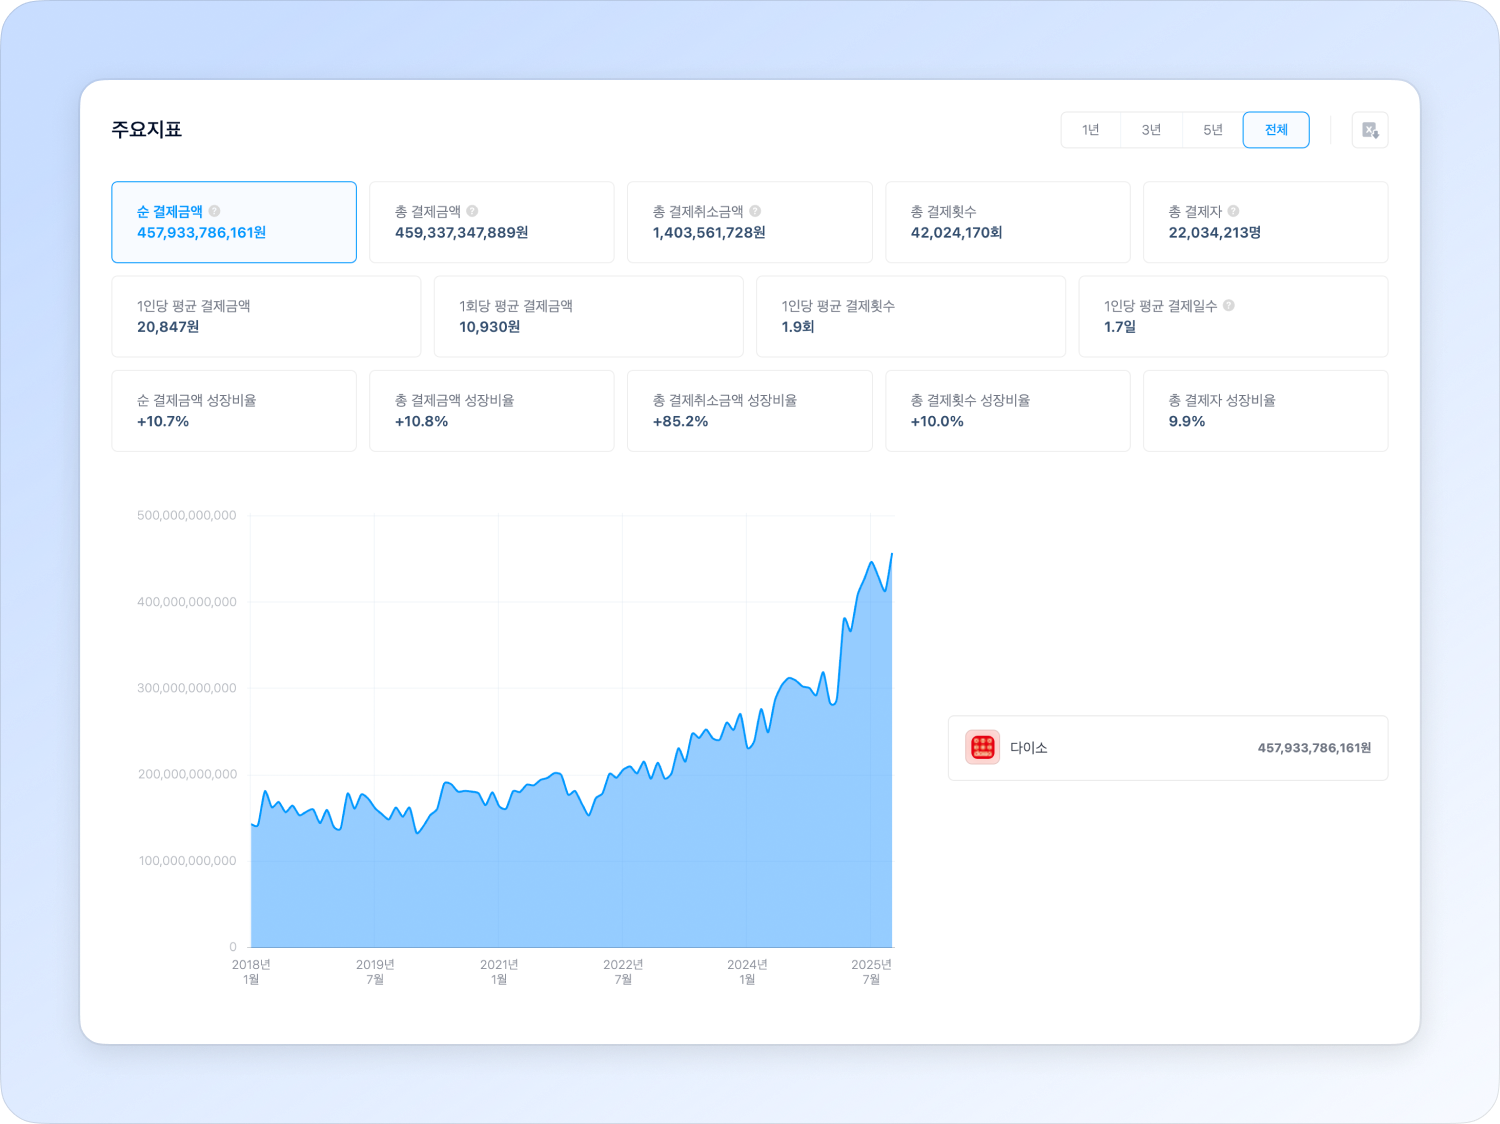
Task: Choose the 총 결제횟수 metric card
Action: click(1007, 222)
